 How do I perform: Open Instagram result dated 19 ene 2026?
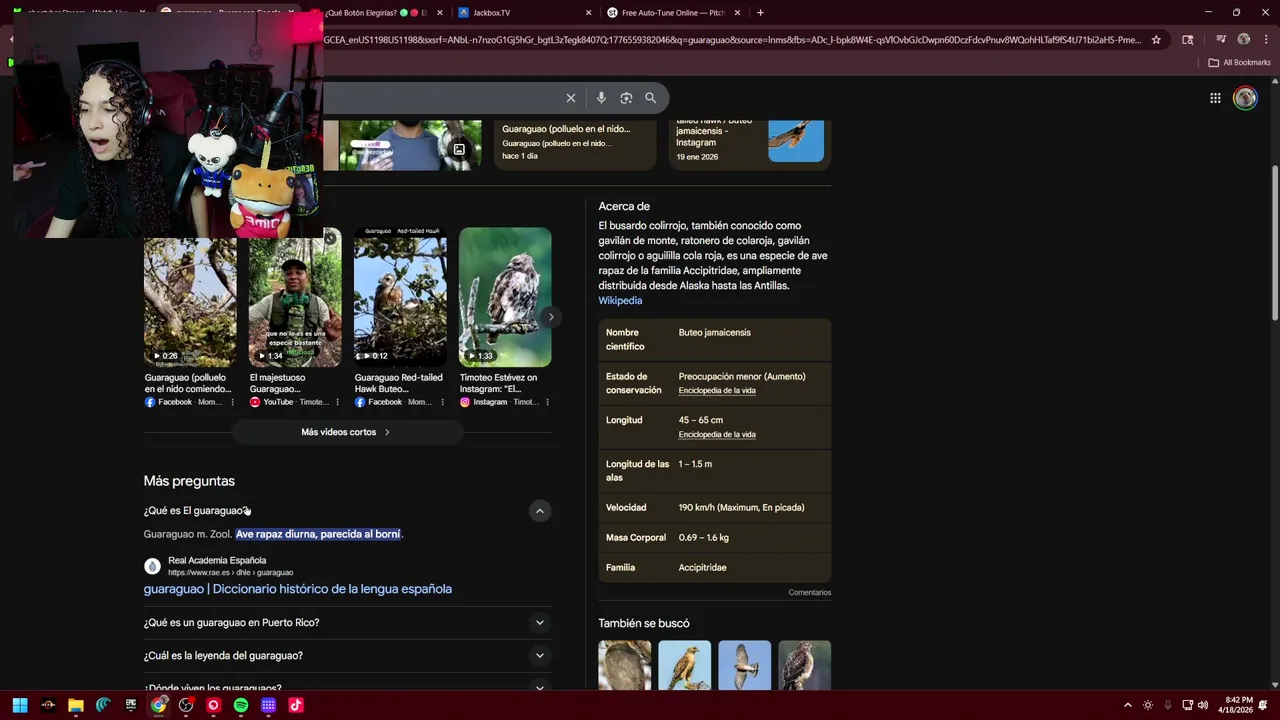click(x=750, y=143)
